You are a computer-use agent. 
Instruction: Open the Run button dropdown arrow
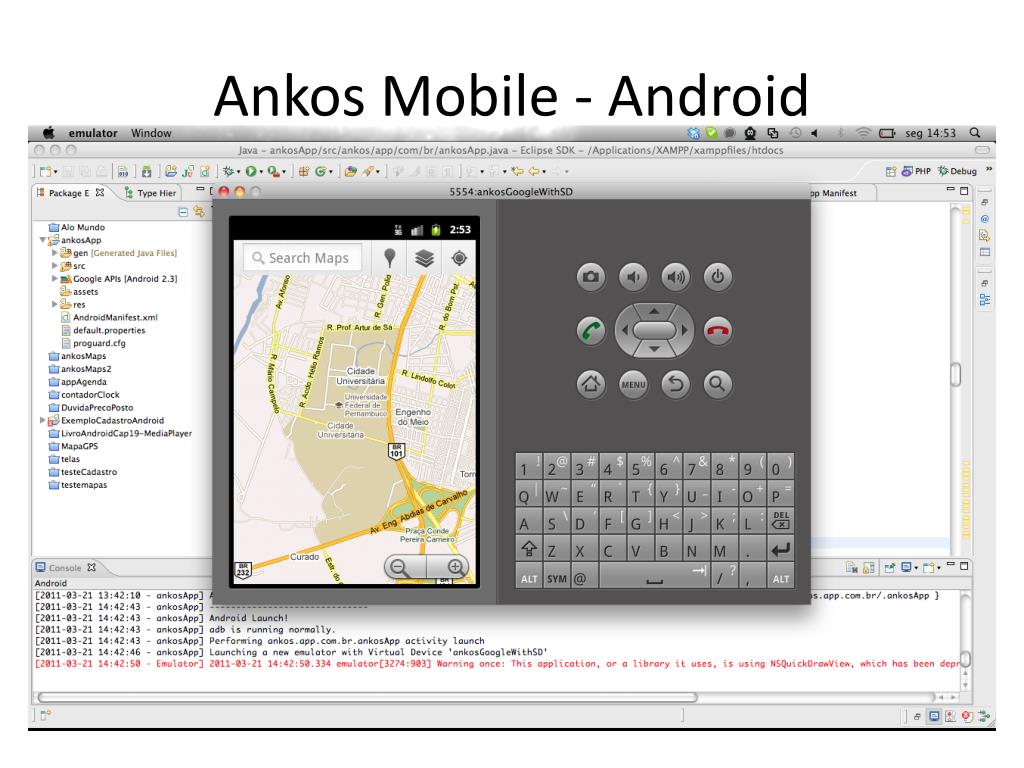261,172
